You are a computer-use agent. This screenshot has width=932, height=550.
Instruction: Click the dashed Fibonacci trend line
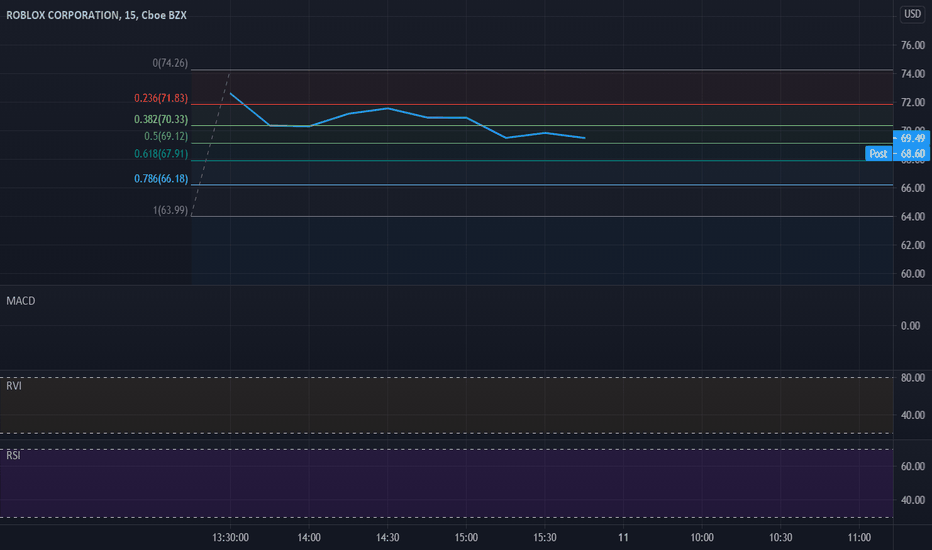click(x=211, y=144)
